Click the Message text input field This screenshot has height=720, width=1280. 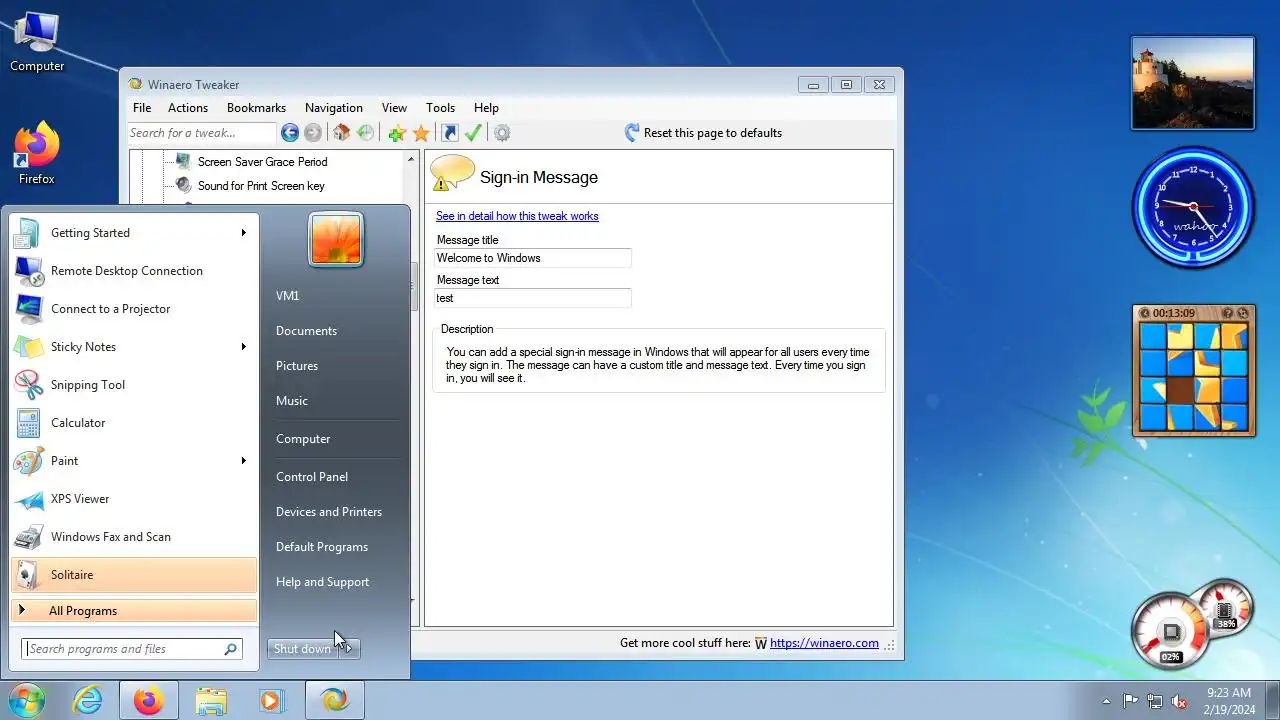click(x=533, y=298)
